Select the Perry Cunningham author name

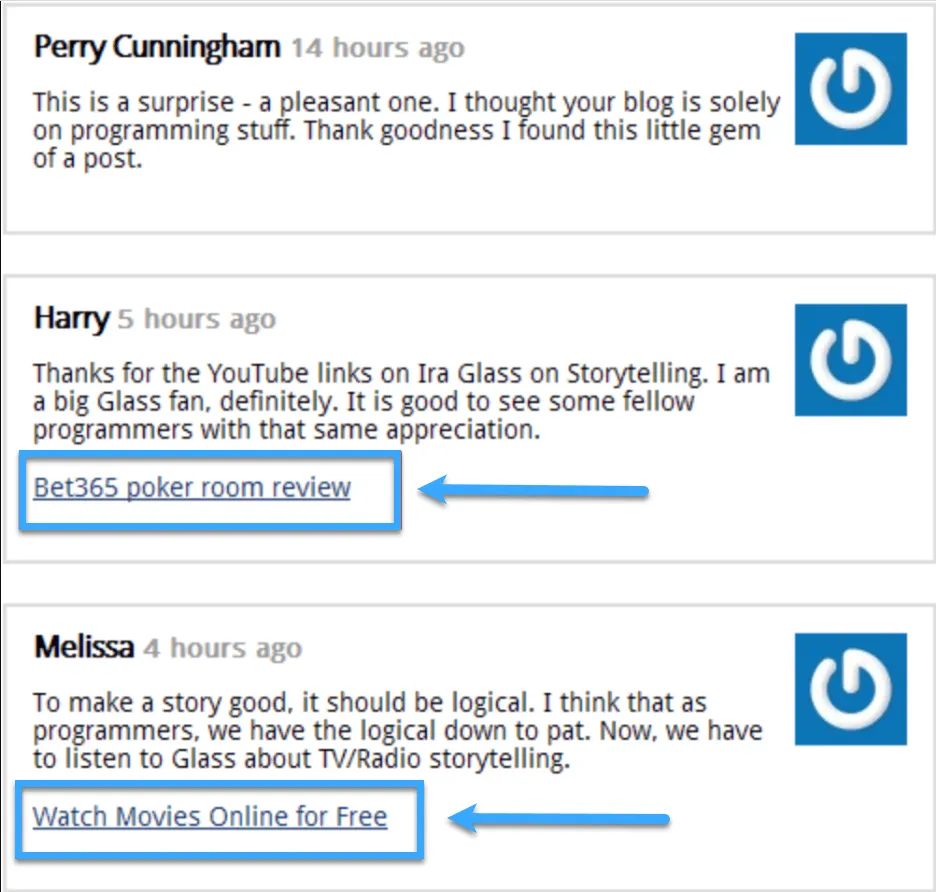157,47
